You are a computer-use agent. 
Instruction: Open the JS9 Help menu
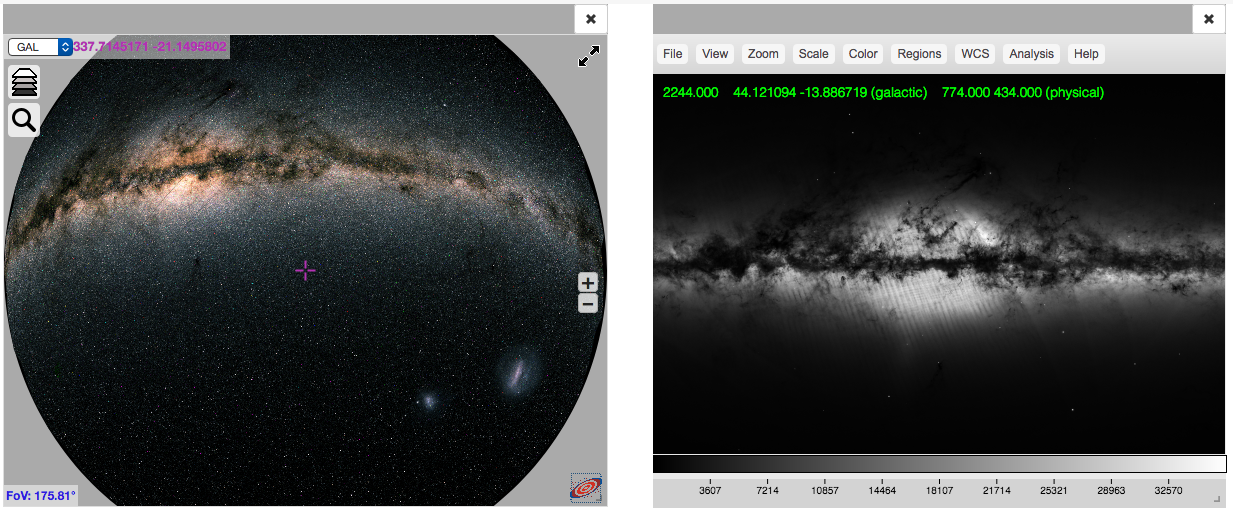coord(1086,54)
